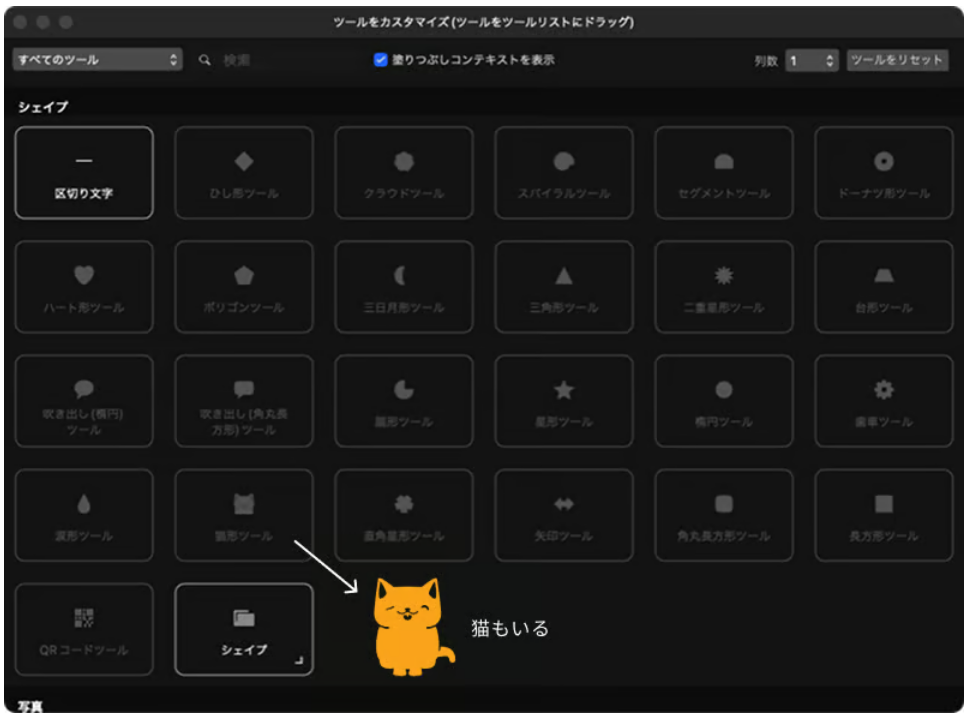Image resolution: width=968 pixels, height=716 pixels.
Task: Select the 歯車ツール gear shape icon
Action: coord(884,390)
